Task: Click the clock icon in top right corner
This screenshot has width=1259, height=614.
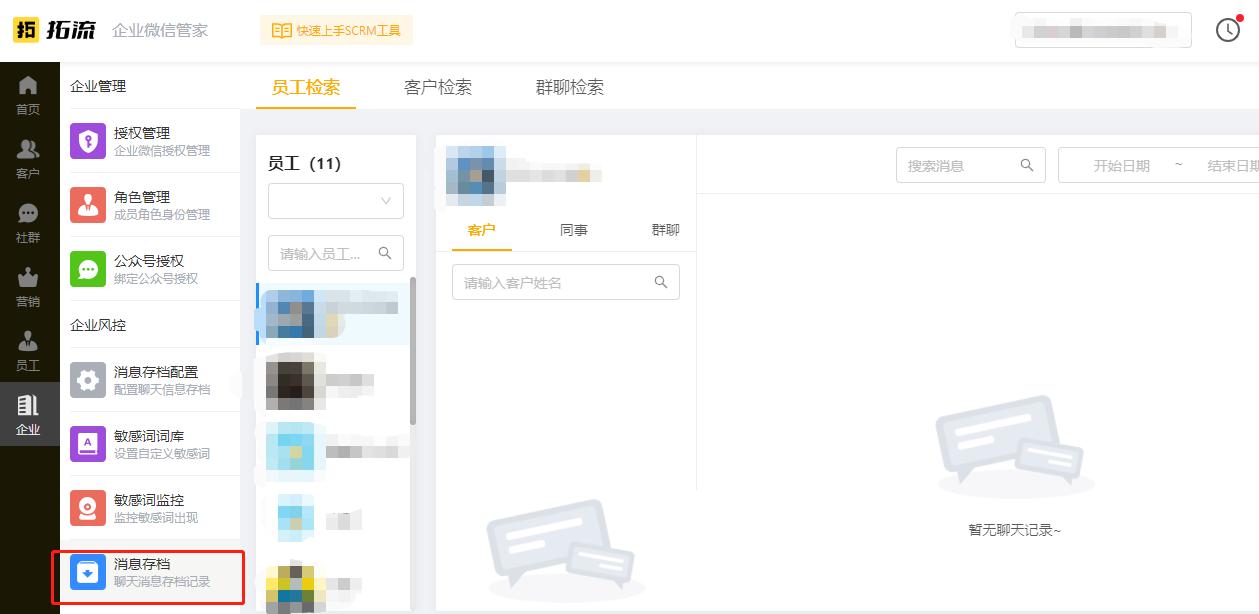Action: point(1228,30)
